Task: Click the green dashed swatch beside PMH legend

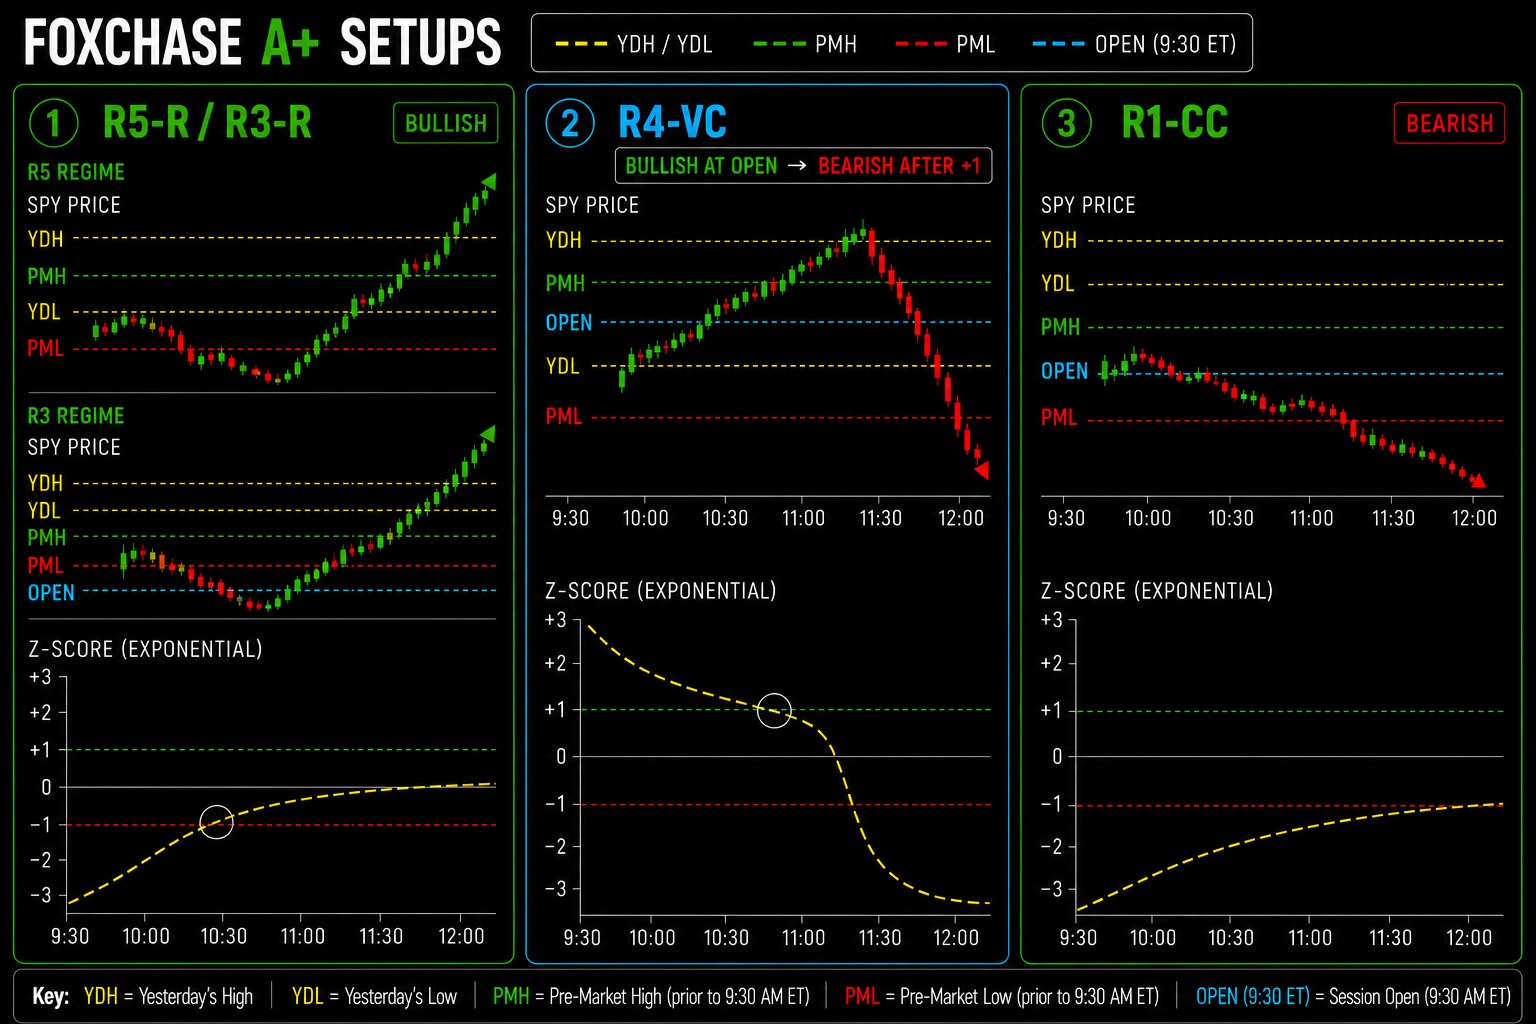Action: [779, 44]
